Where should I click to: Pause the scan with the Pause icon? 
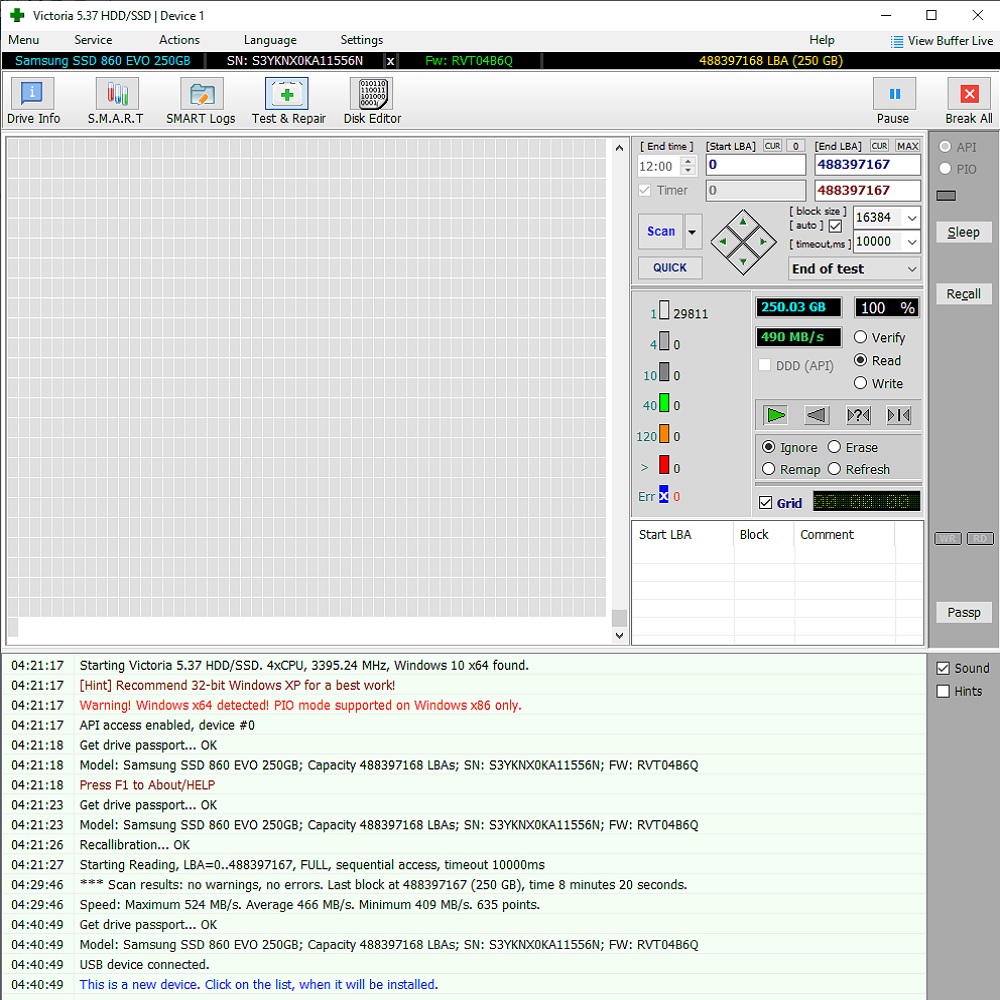pos(894,94)
